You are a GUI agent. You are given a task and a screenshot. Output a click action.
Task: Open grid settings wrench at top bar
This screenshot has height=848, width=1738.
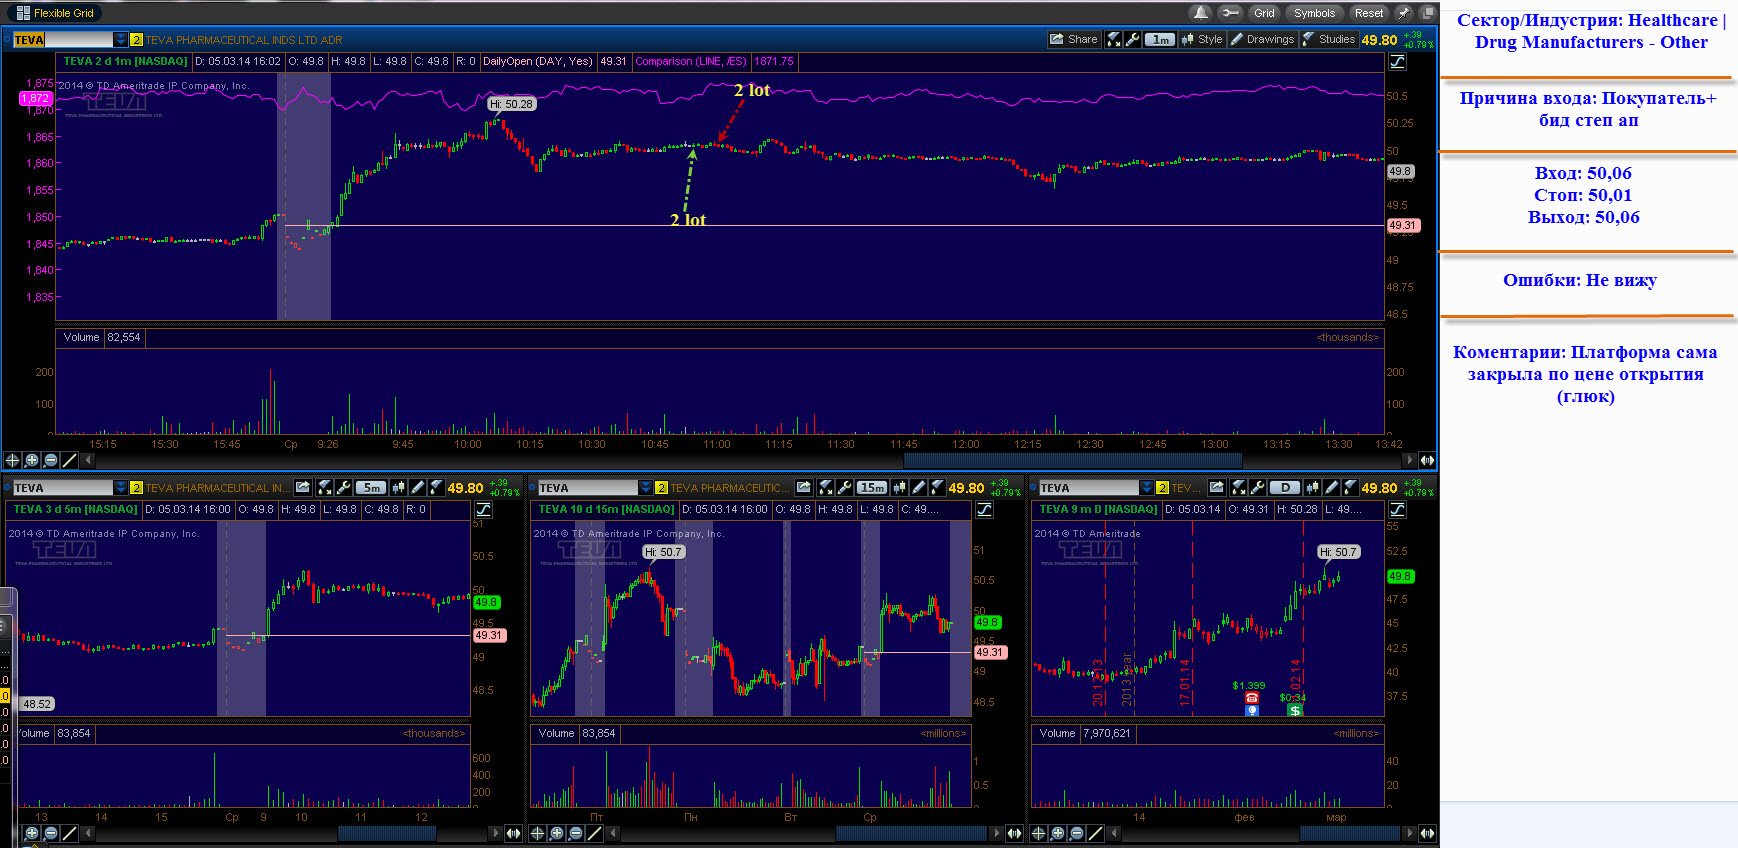coord(1230,13)
